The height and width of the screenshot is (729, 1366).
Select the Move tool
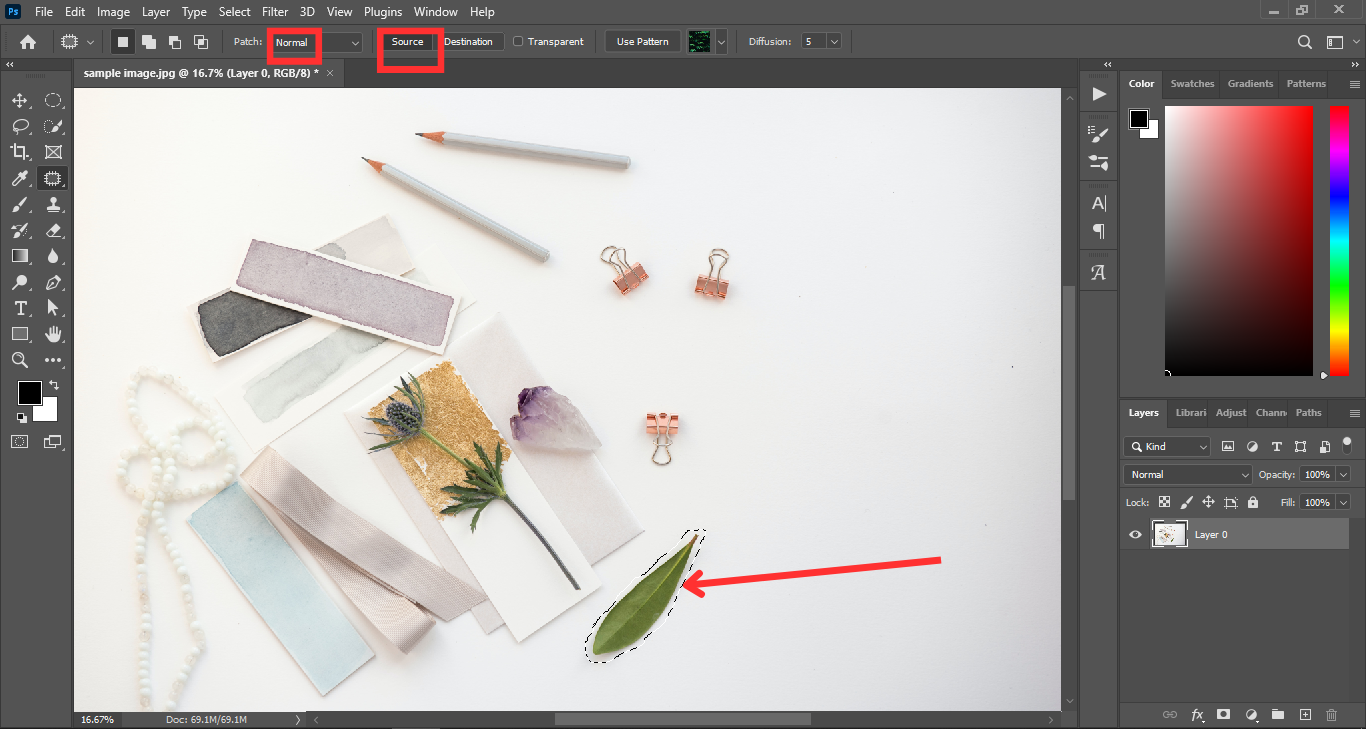tap(20, 101)
